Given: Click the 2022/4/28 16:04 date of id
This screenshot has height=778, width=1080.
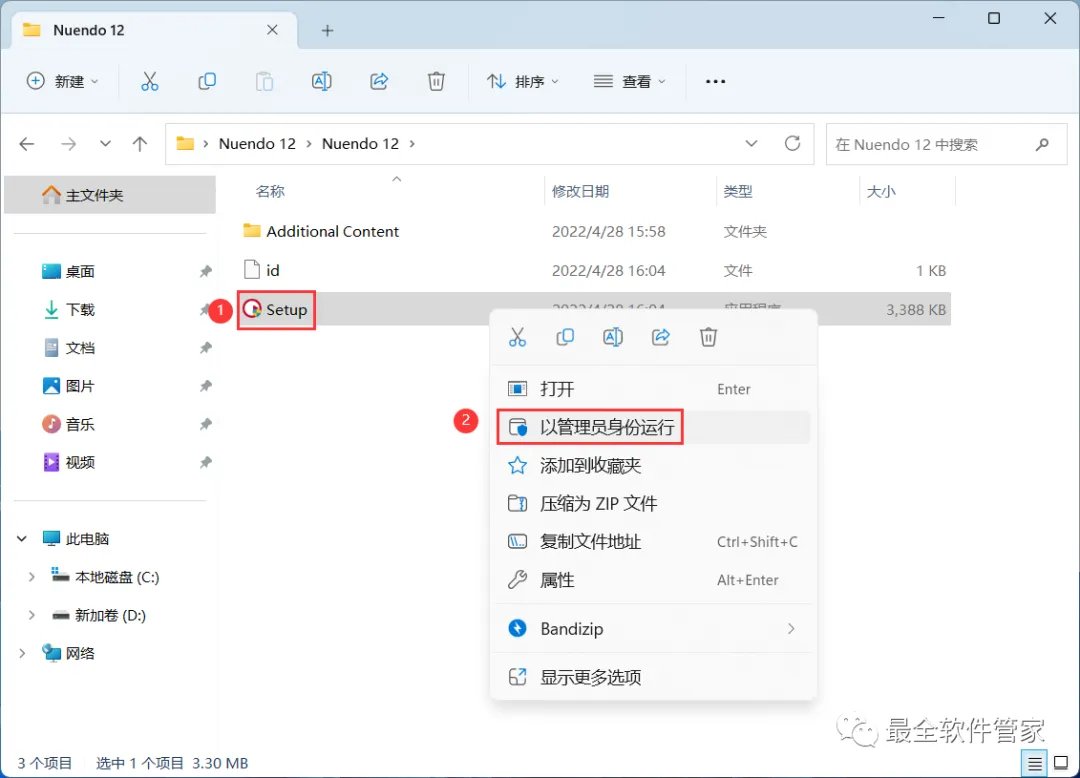Looking at the screenshot, I should click(x=608, y=271).
